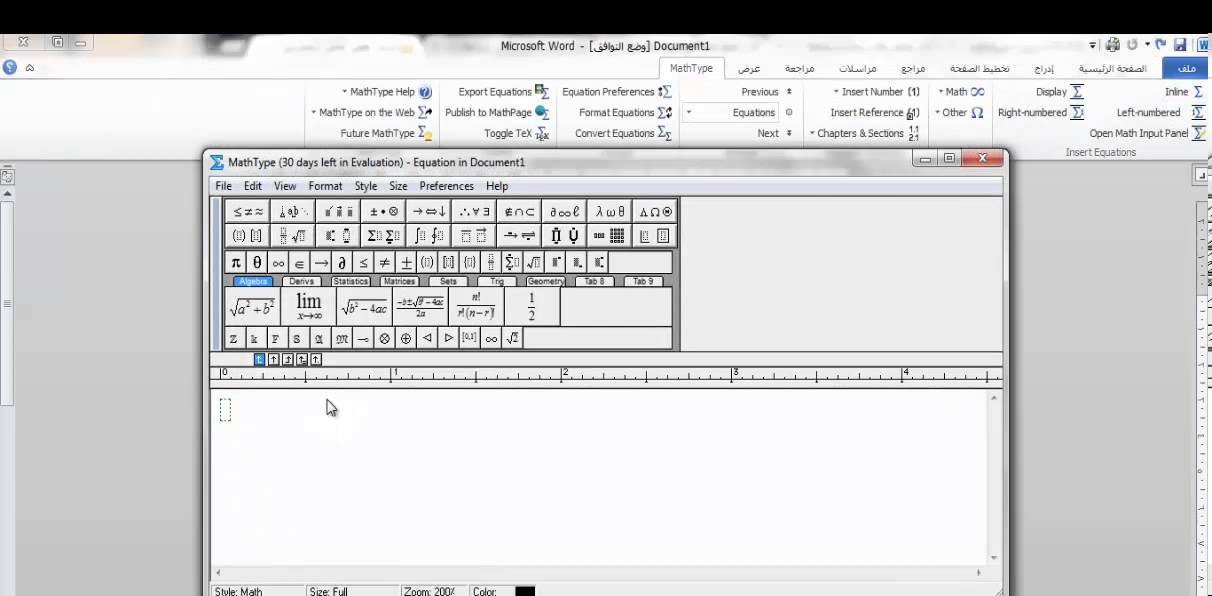Switch to the Algebra tab
Image resolution: width=1212 pixels, height=596 pixels.
(x=253, y=282)
